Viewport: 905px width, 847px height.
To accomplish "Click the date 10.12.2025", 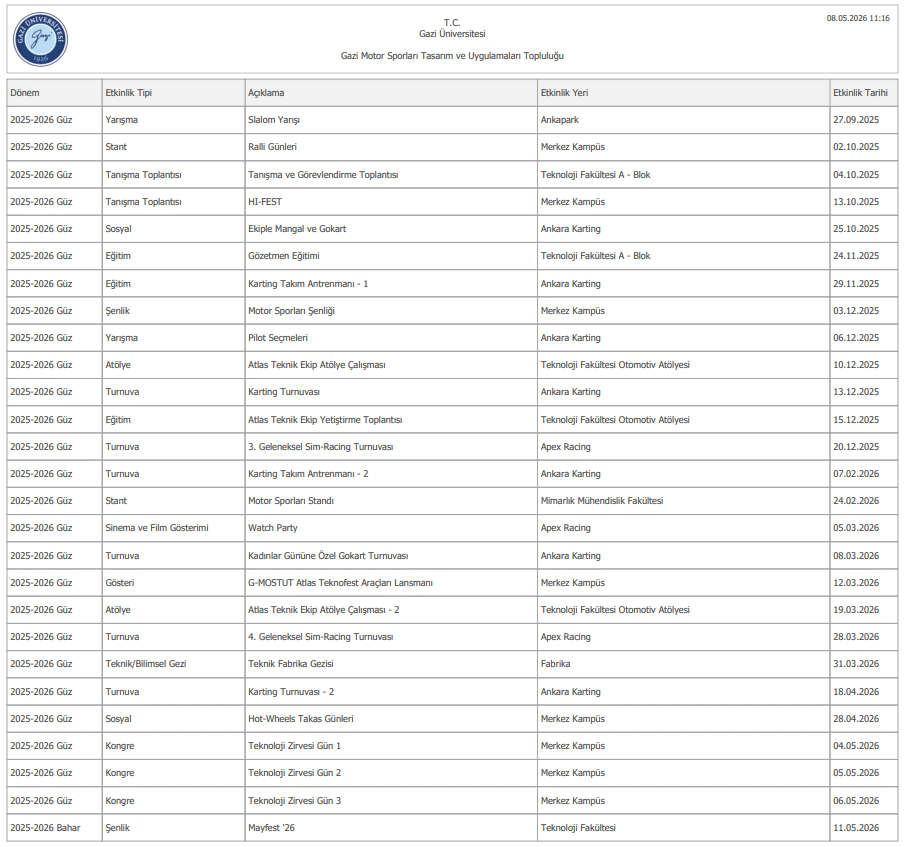I will tap(856, 365).
